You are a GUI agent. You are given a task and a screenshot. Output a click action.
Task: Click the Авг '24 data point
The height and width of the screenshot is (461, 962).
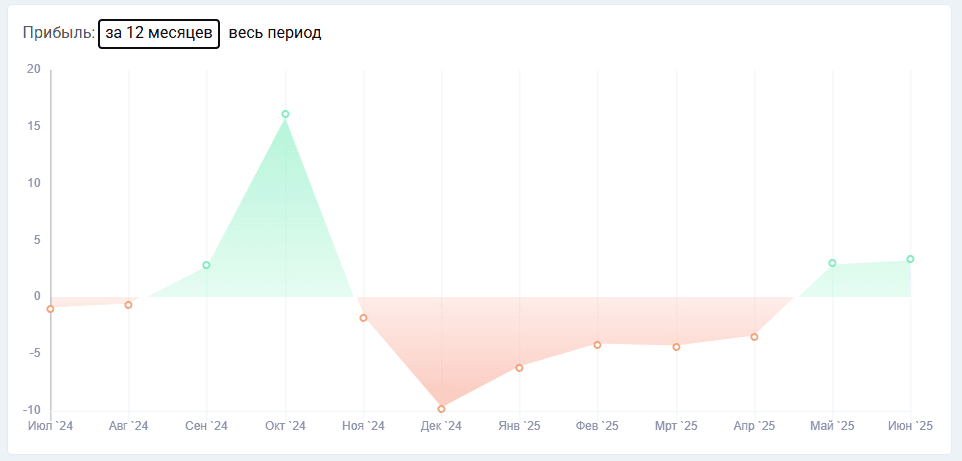coord(128,305)
